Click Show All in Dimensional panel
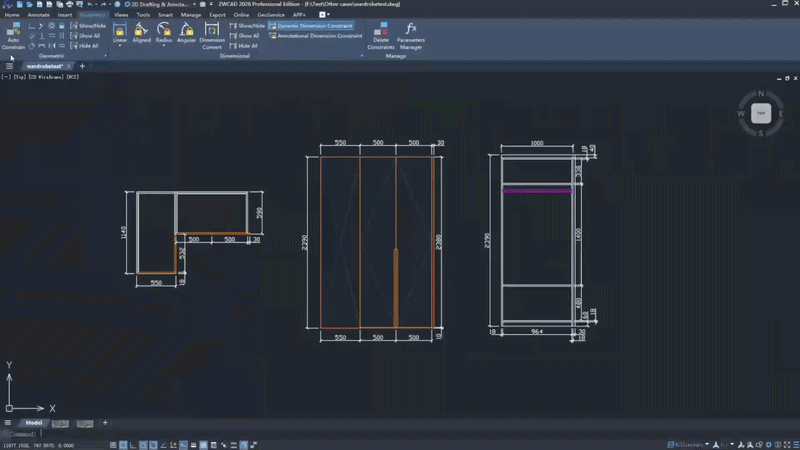 pos(244,36)
